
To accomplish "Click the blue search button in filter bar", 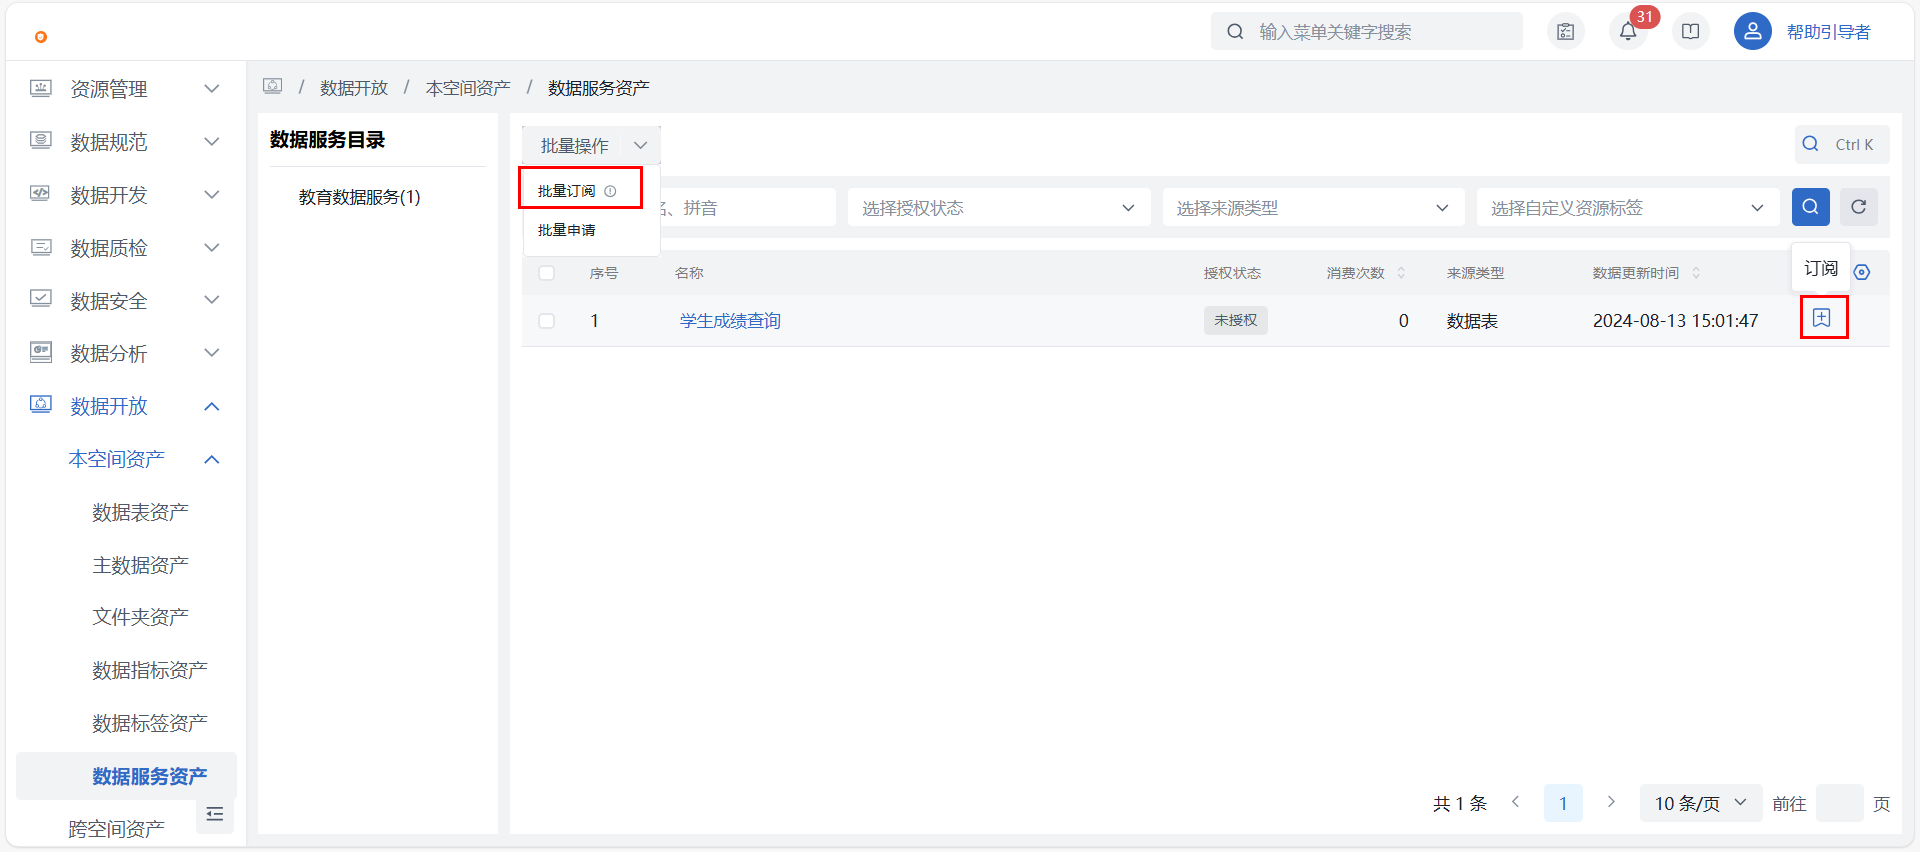I will (1811, 207).
